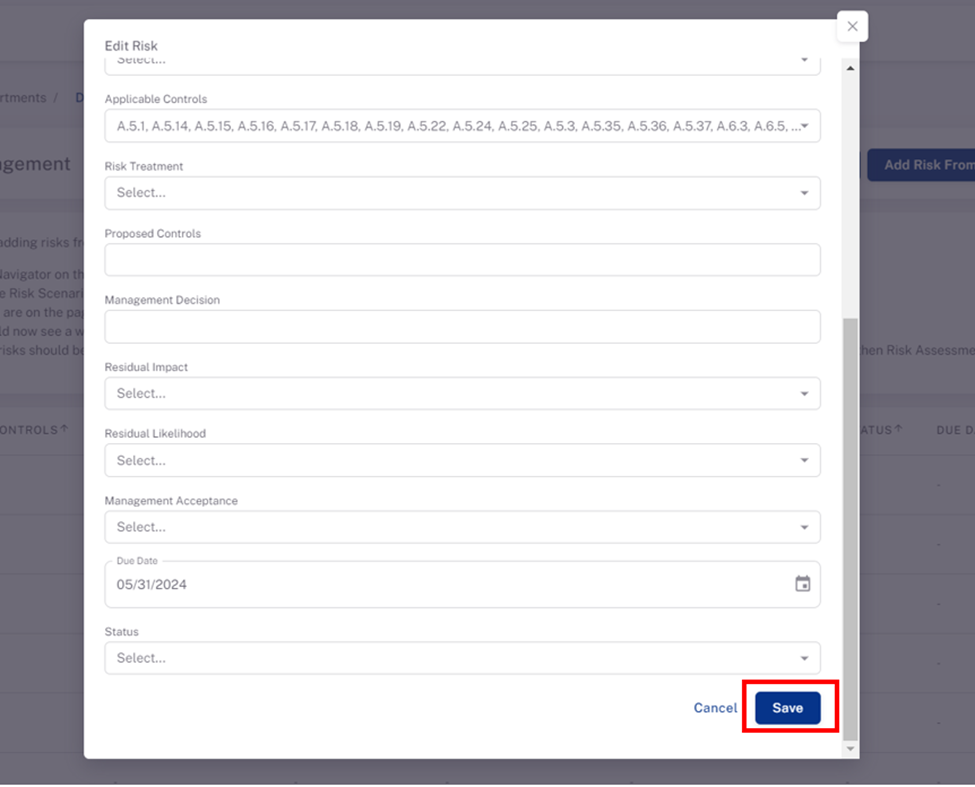
Task: Open the Applicable Controls dropdown
Action: point(462,126)
